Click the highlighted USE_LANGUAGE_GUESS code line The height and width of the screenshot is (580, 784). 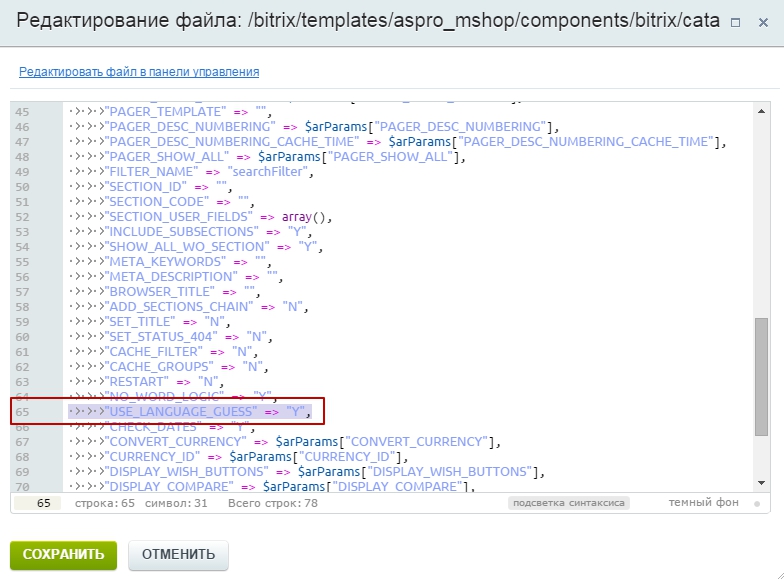(190, 411)
